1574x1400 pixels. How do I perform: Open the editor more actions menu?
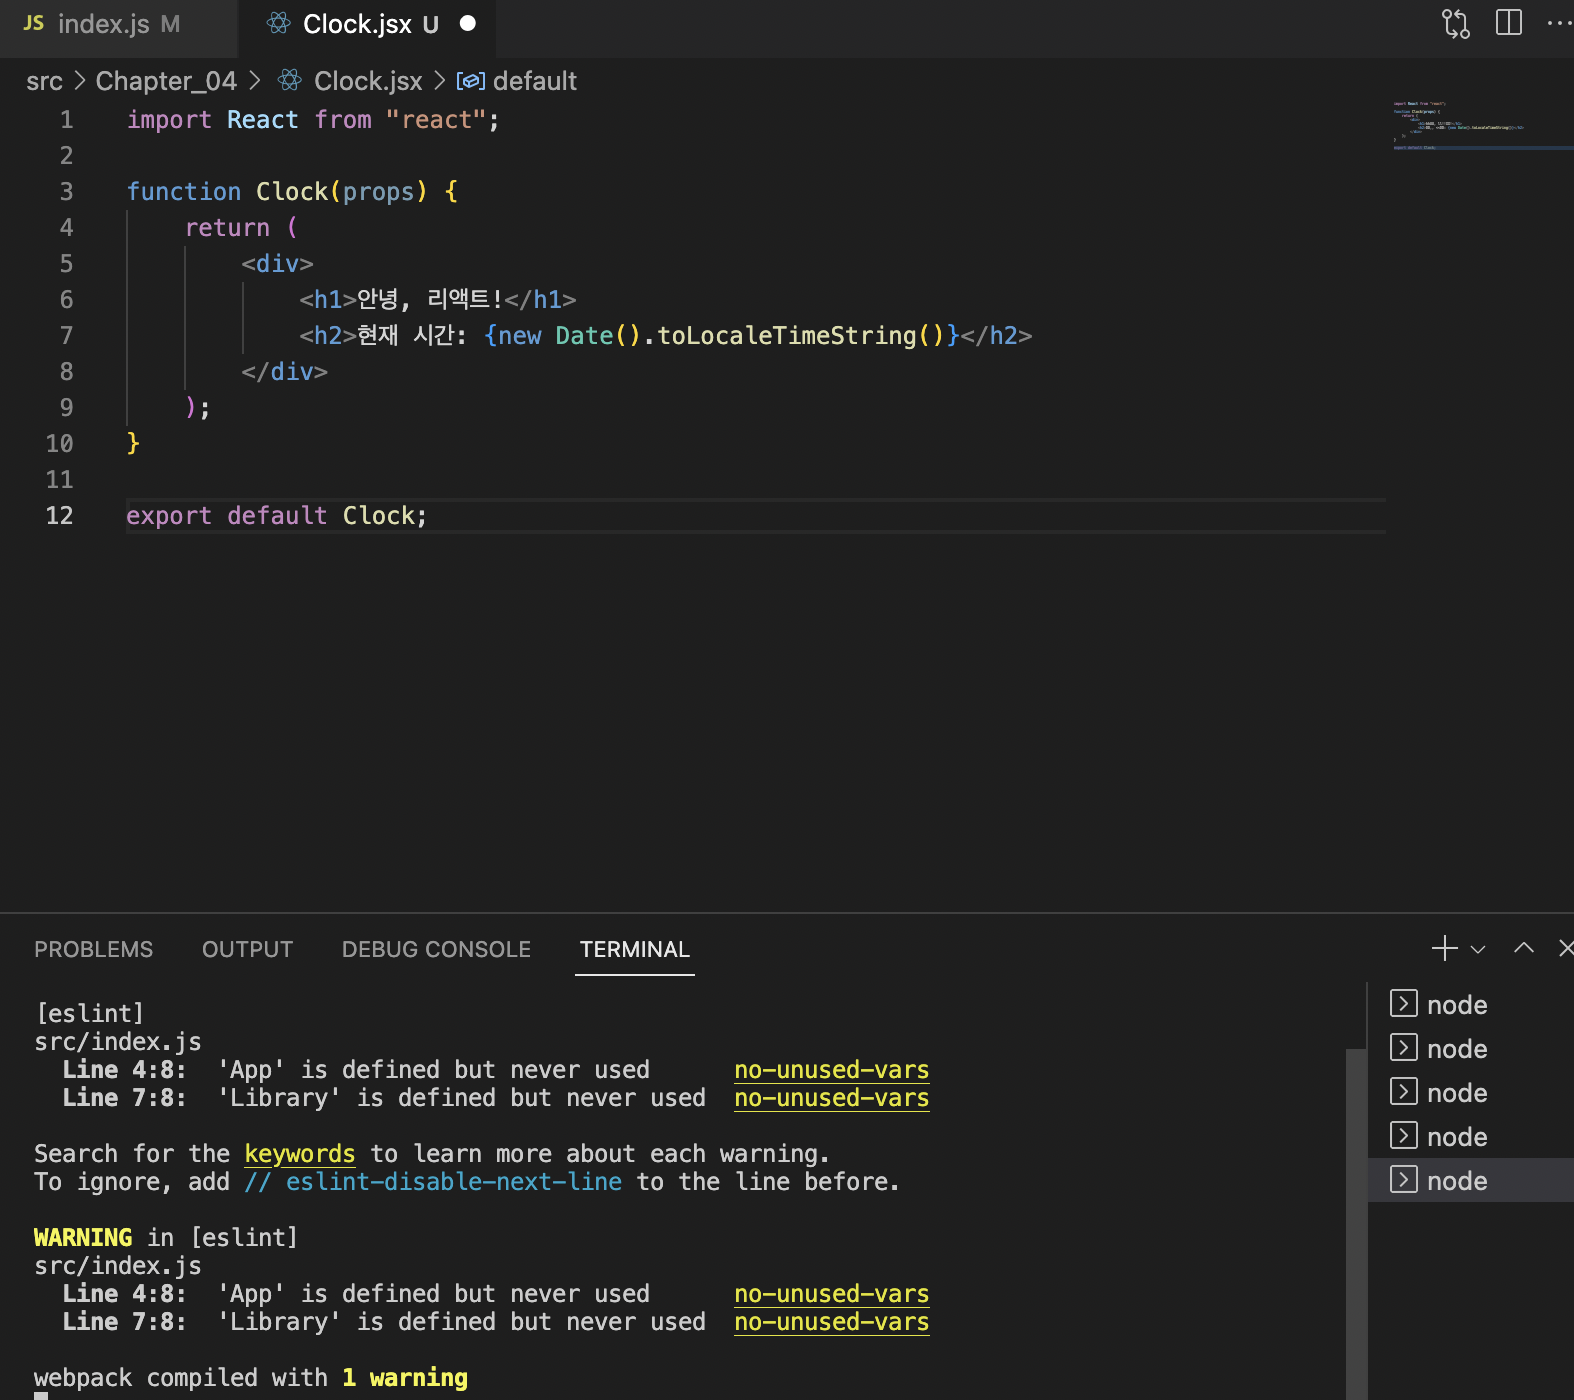tap(1560, 23)
